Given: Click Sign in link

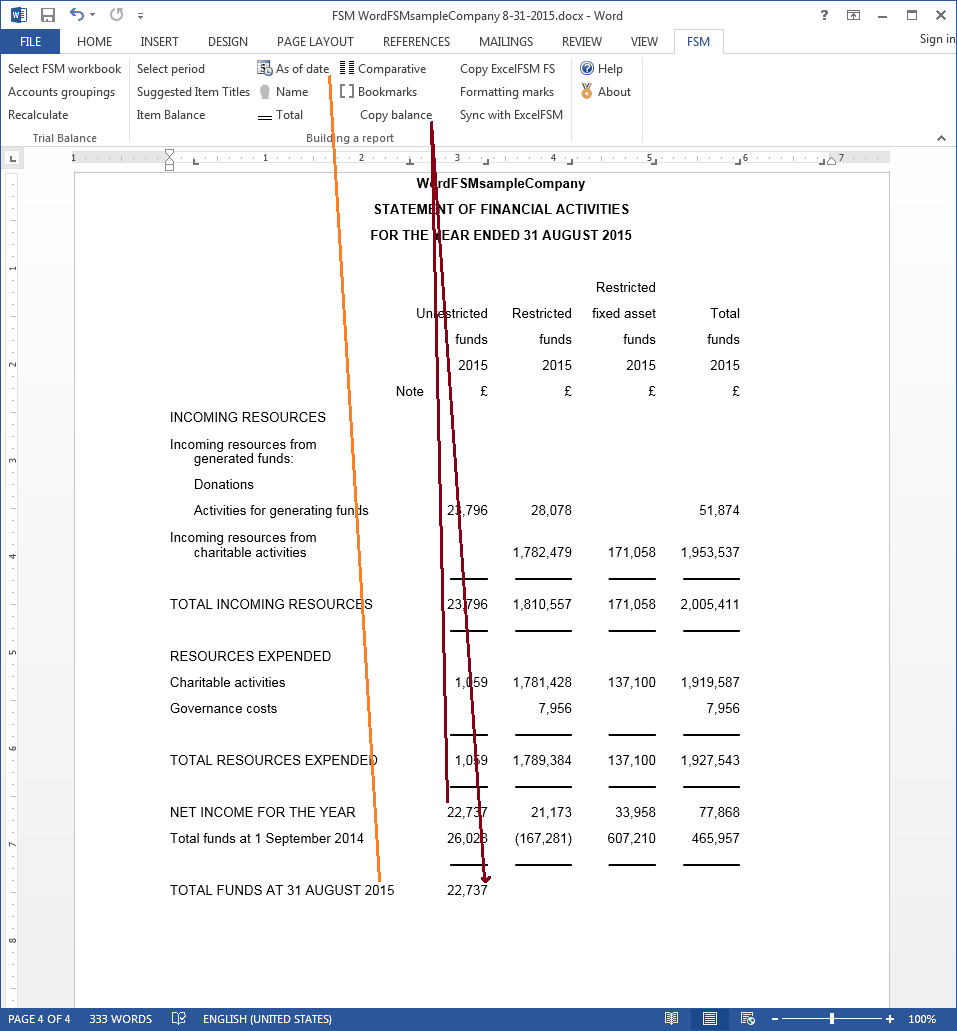Looking at the screenshot, I should click(x=937, y=39).
